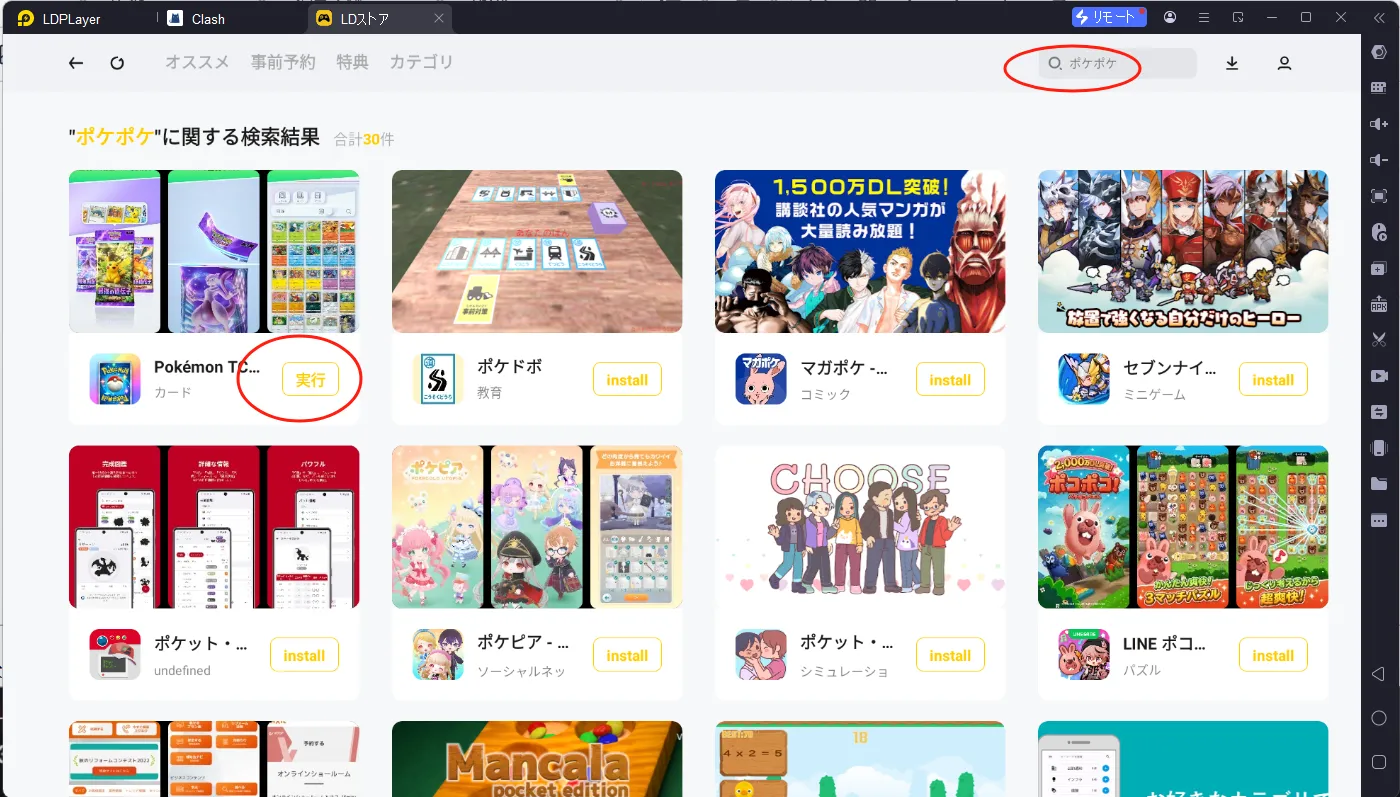Open the screen recording sidebar tool
The image size is (1400, 797).
[1379, 375]
